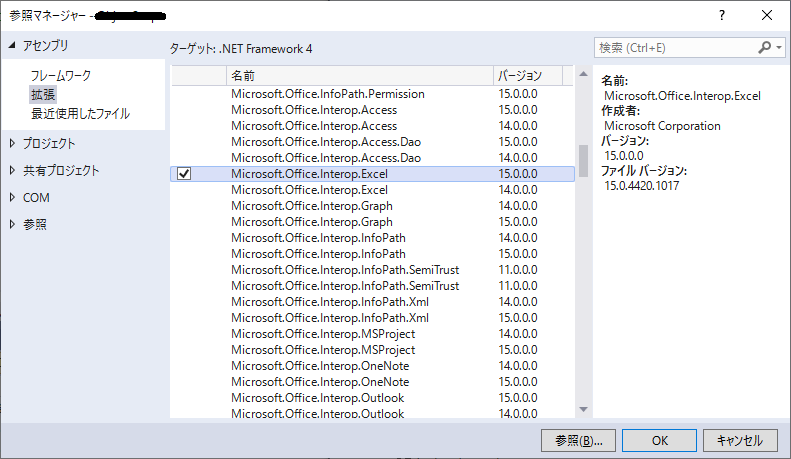The width and height of the screenshot is (791, 459).
Task: Select Microsoft.Office.Interop.OneNote version 15.0.0.0
Action: coord(372,382)
